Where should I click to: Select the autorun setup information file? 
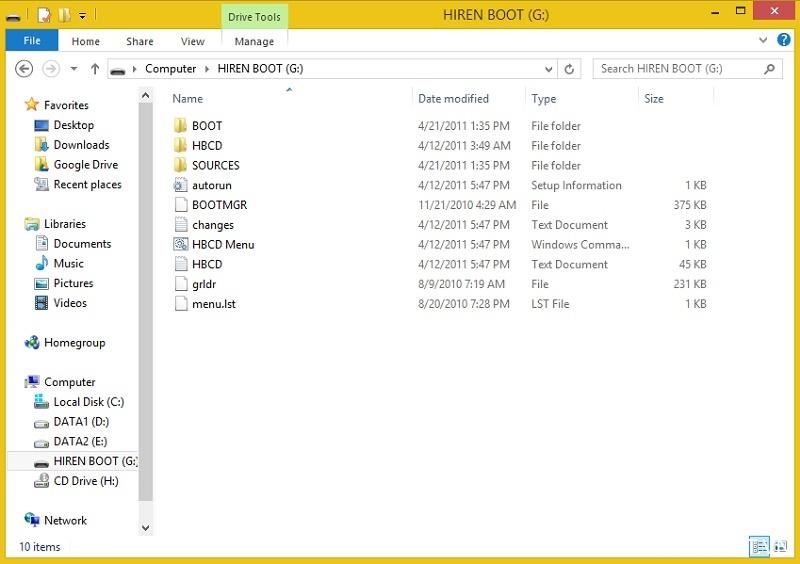pyautogui.click(x=211, y=186)
